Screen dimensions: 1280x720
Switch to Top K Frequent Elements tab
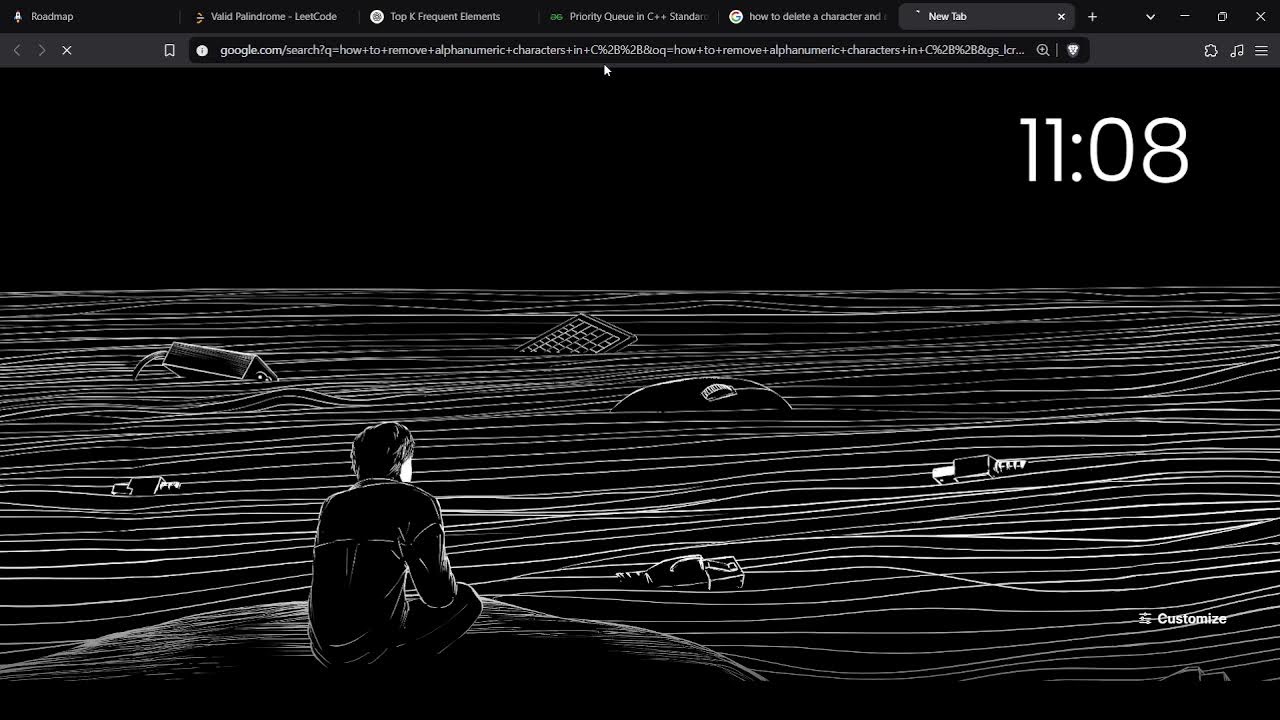tap(450, 16)
